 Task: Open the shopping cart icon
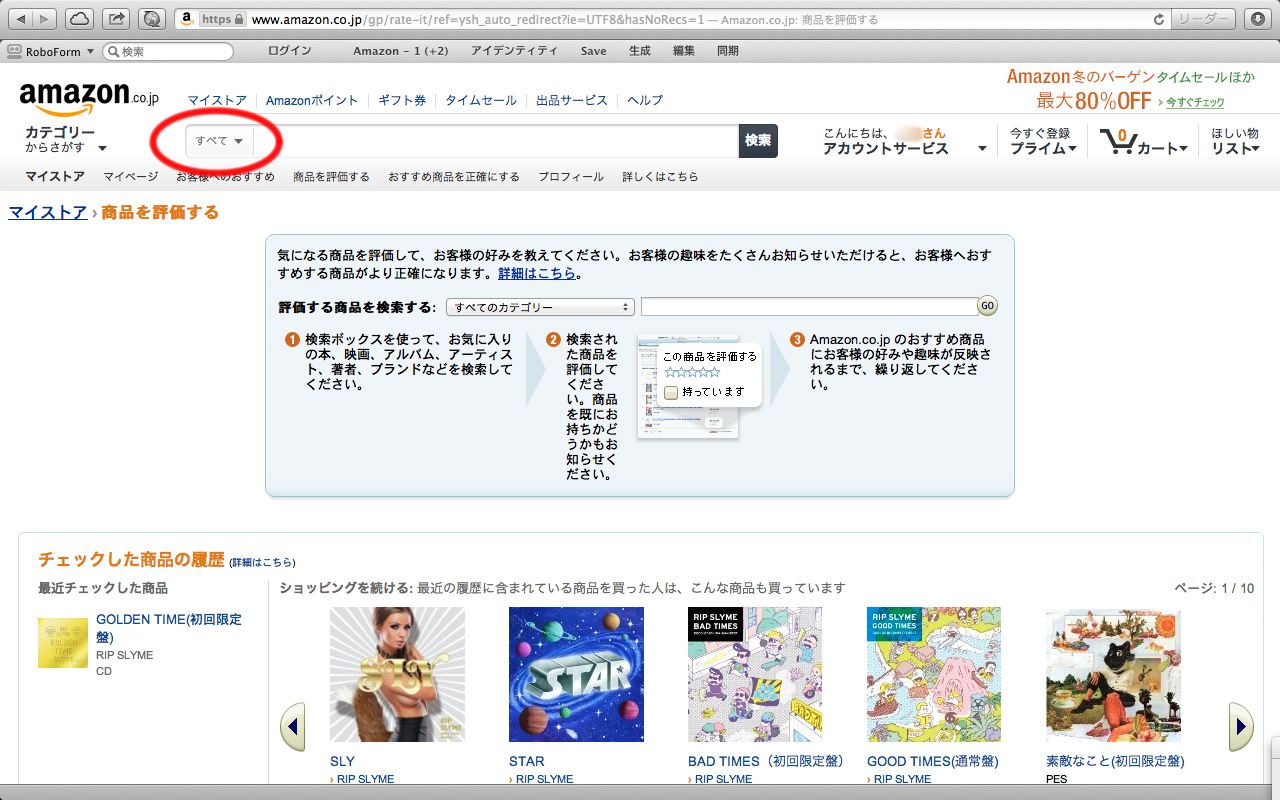[1117, 141]
